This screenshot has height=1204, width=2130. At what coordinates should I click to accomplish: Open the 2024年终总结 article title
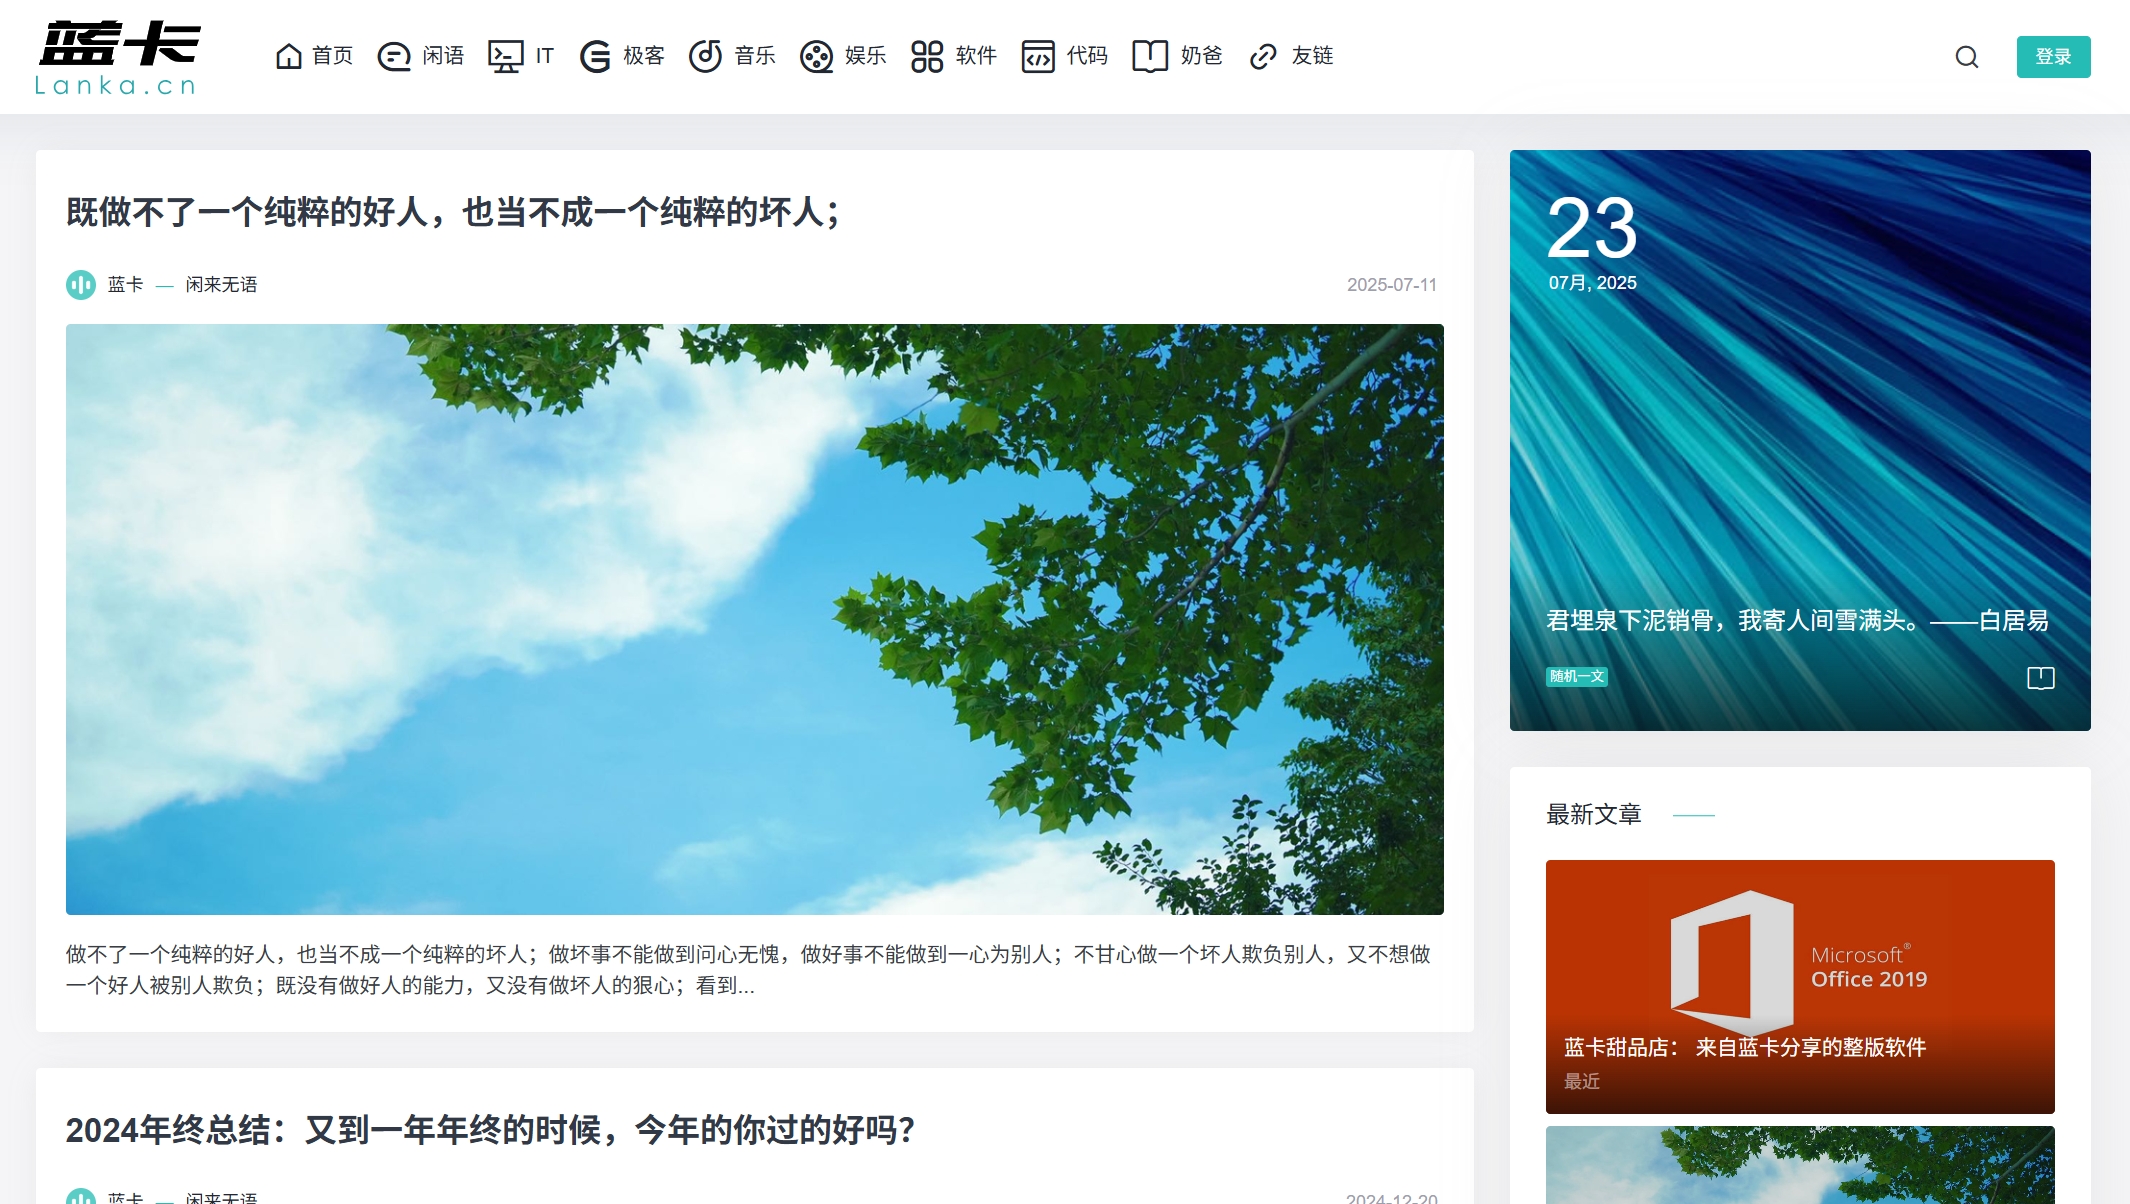490,1130
